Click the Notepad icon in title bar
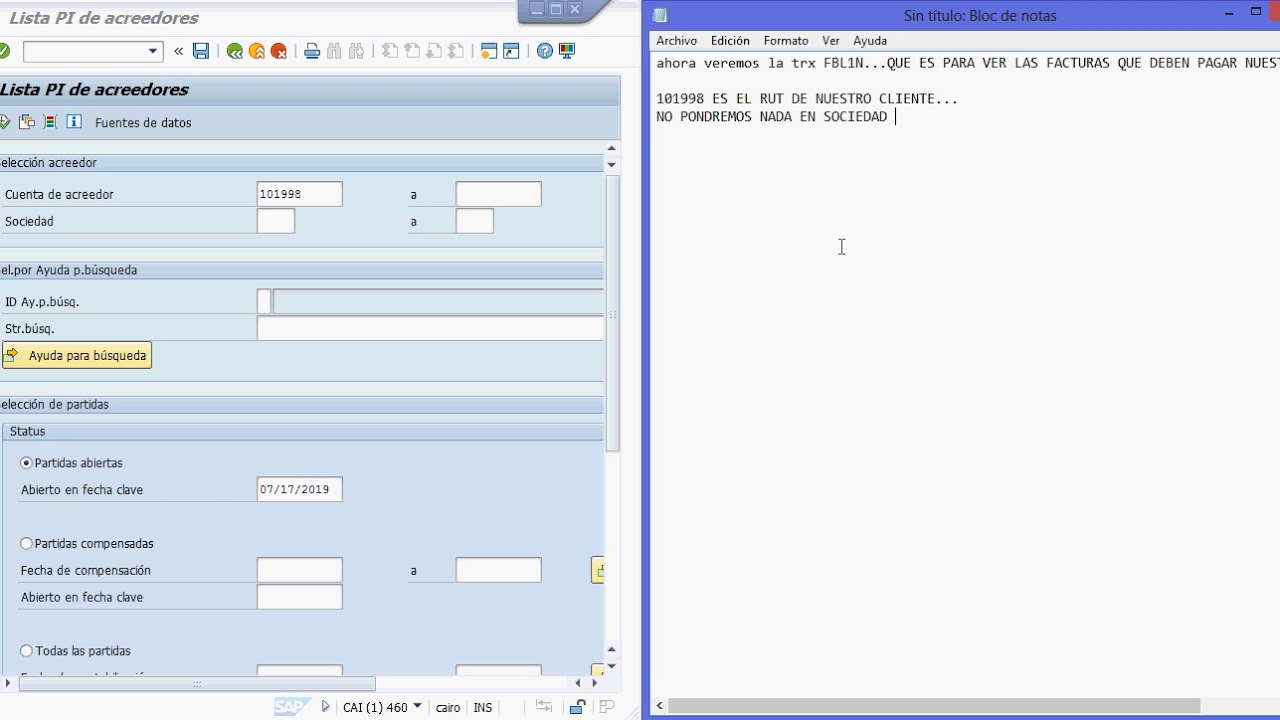1280x720 pixels. [660, 15]
